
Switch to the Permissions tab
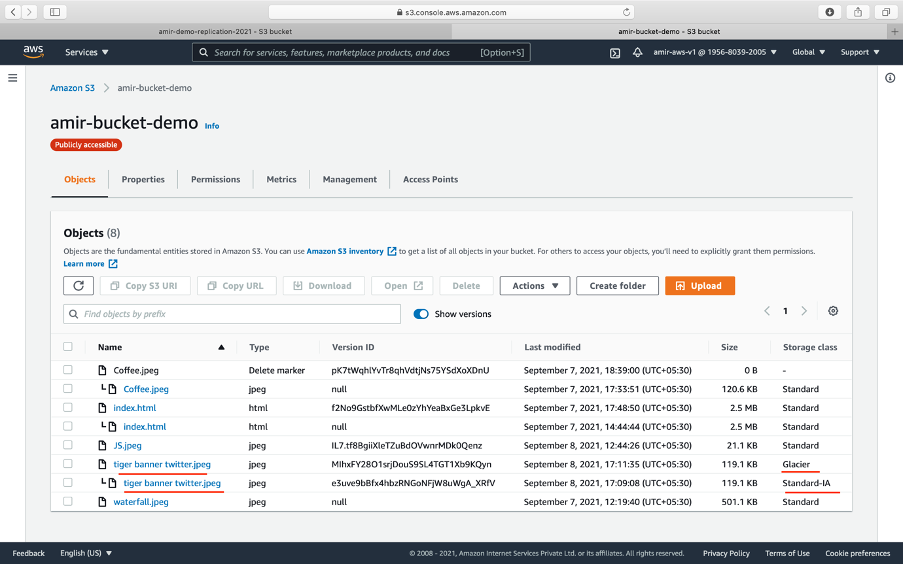(215, 180)
